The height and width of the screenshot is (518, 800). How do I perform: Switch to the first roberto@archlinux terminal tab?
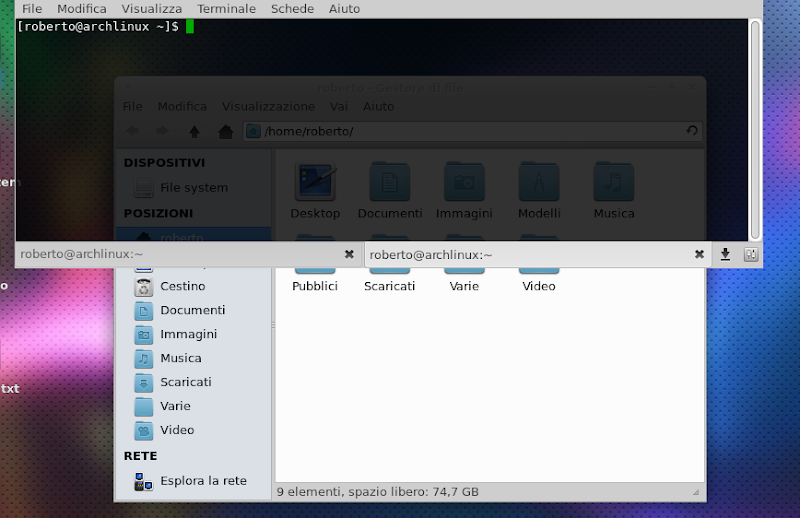pos(189,254)
